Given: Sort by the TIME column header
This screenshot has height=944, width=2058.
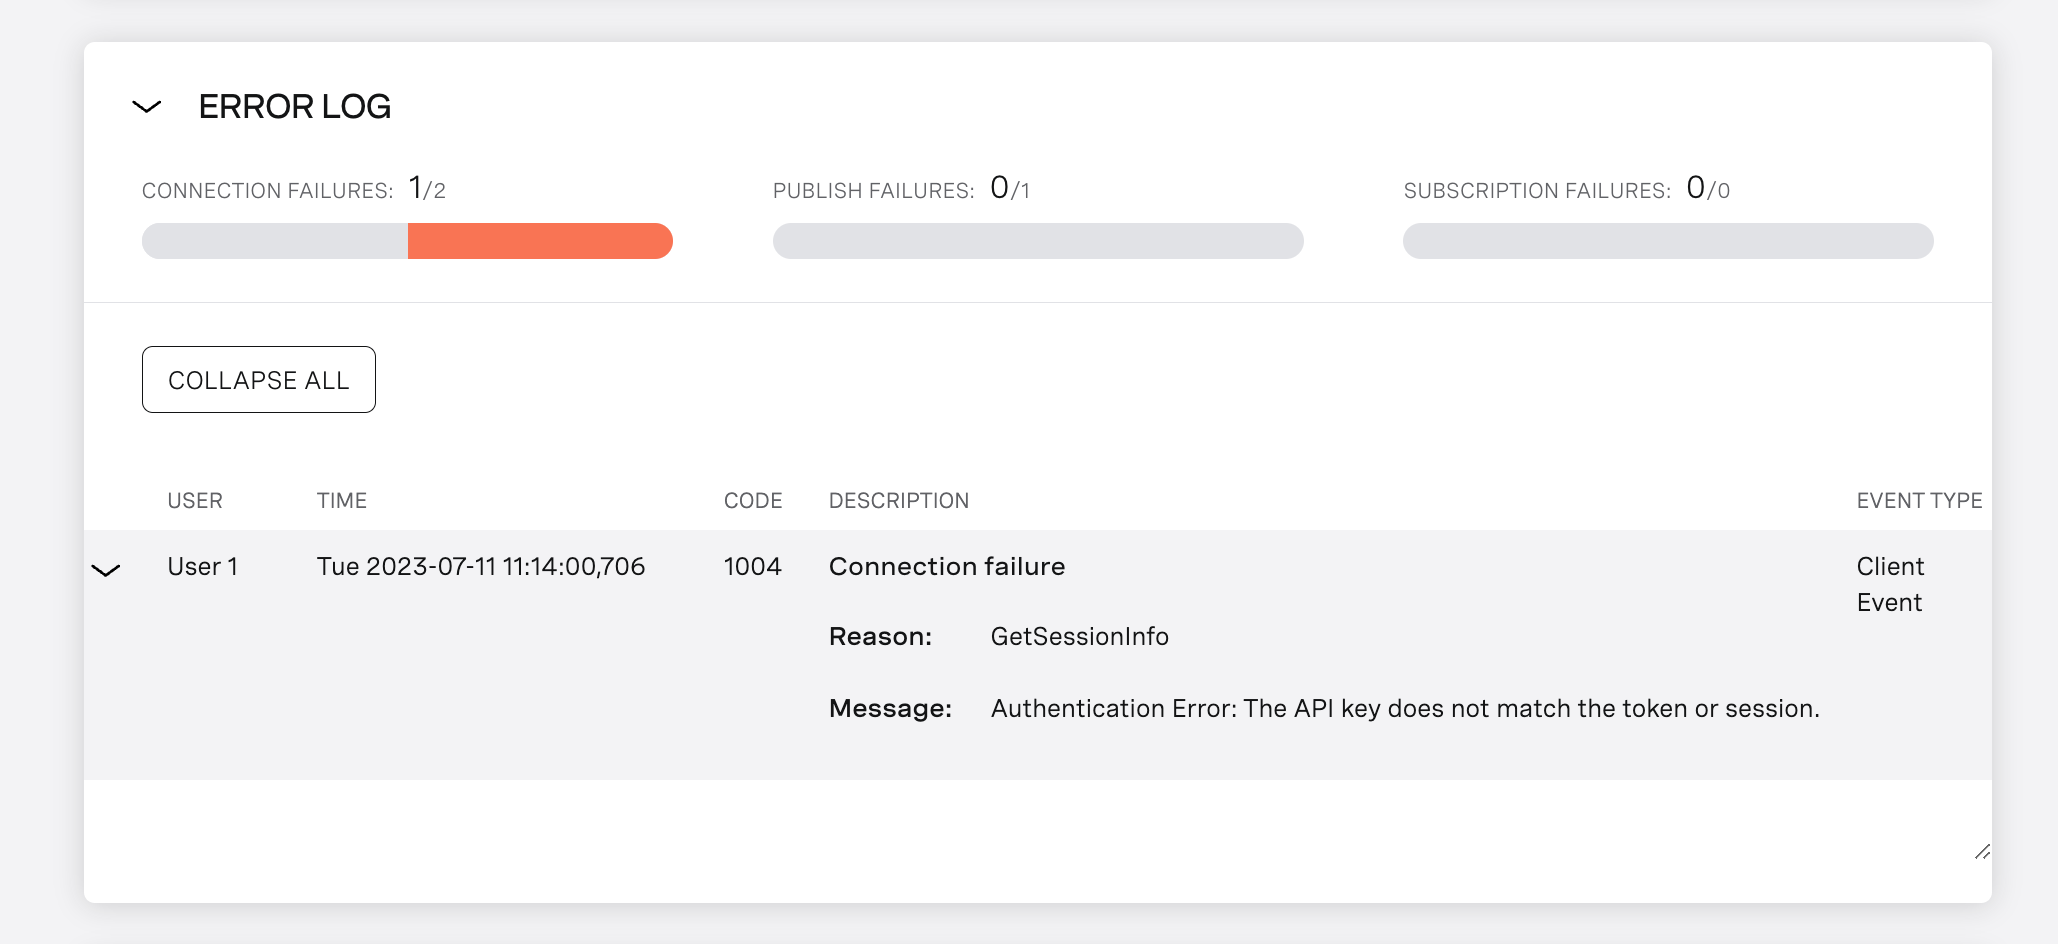Looking at the screenshot, I should (x=341, y=500).
